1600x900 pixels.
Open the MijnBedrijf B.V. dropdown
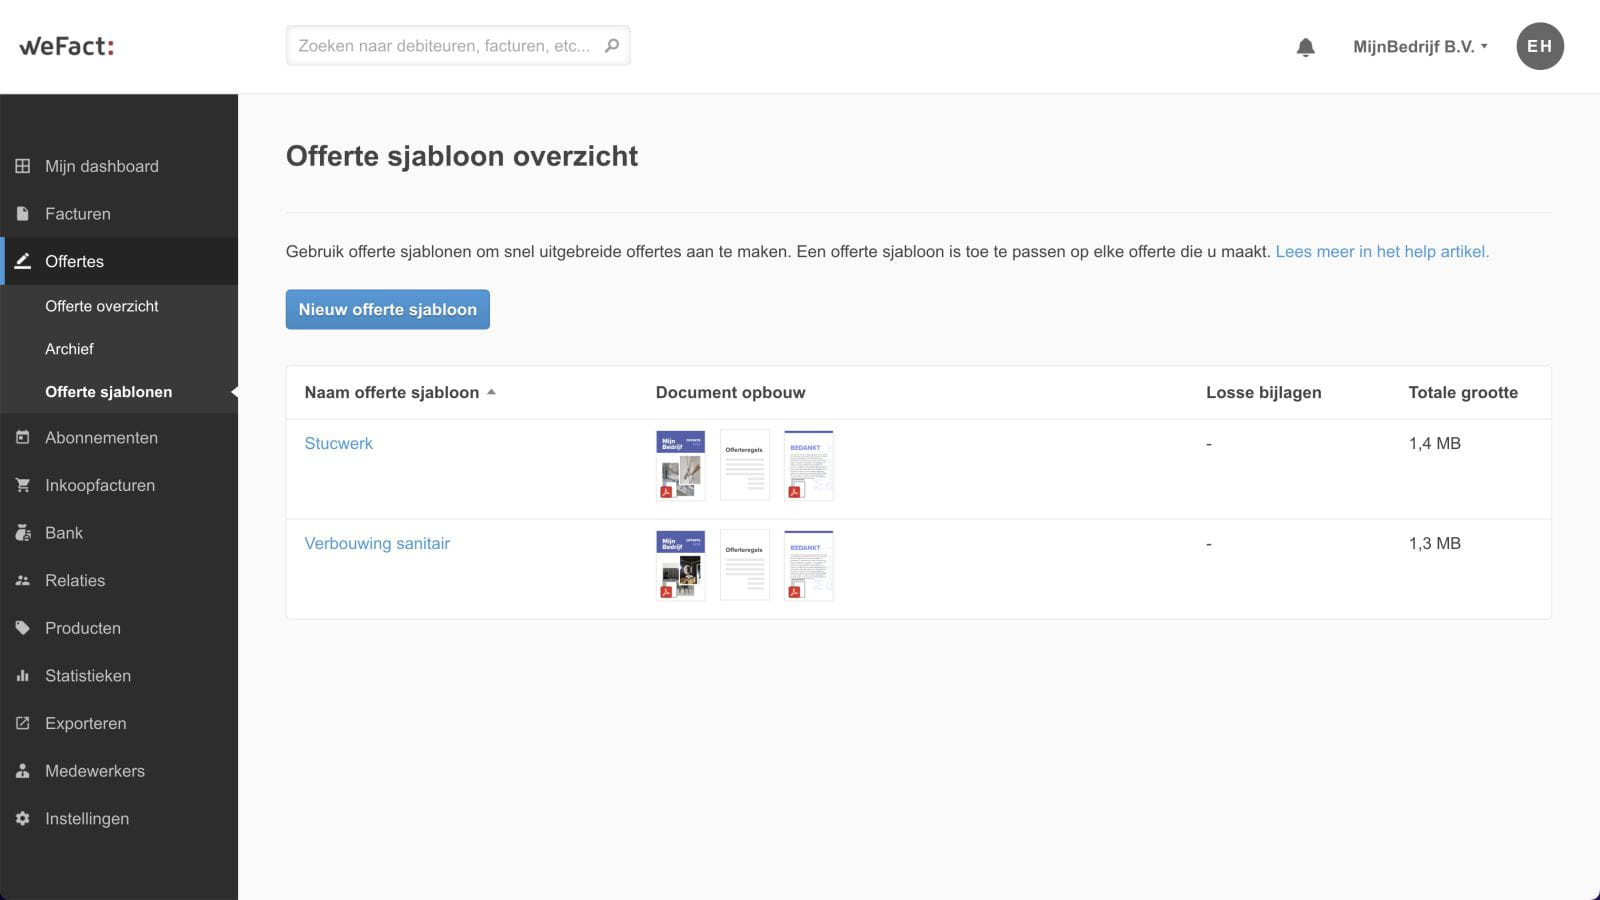click(1420, 45)
